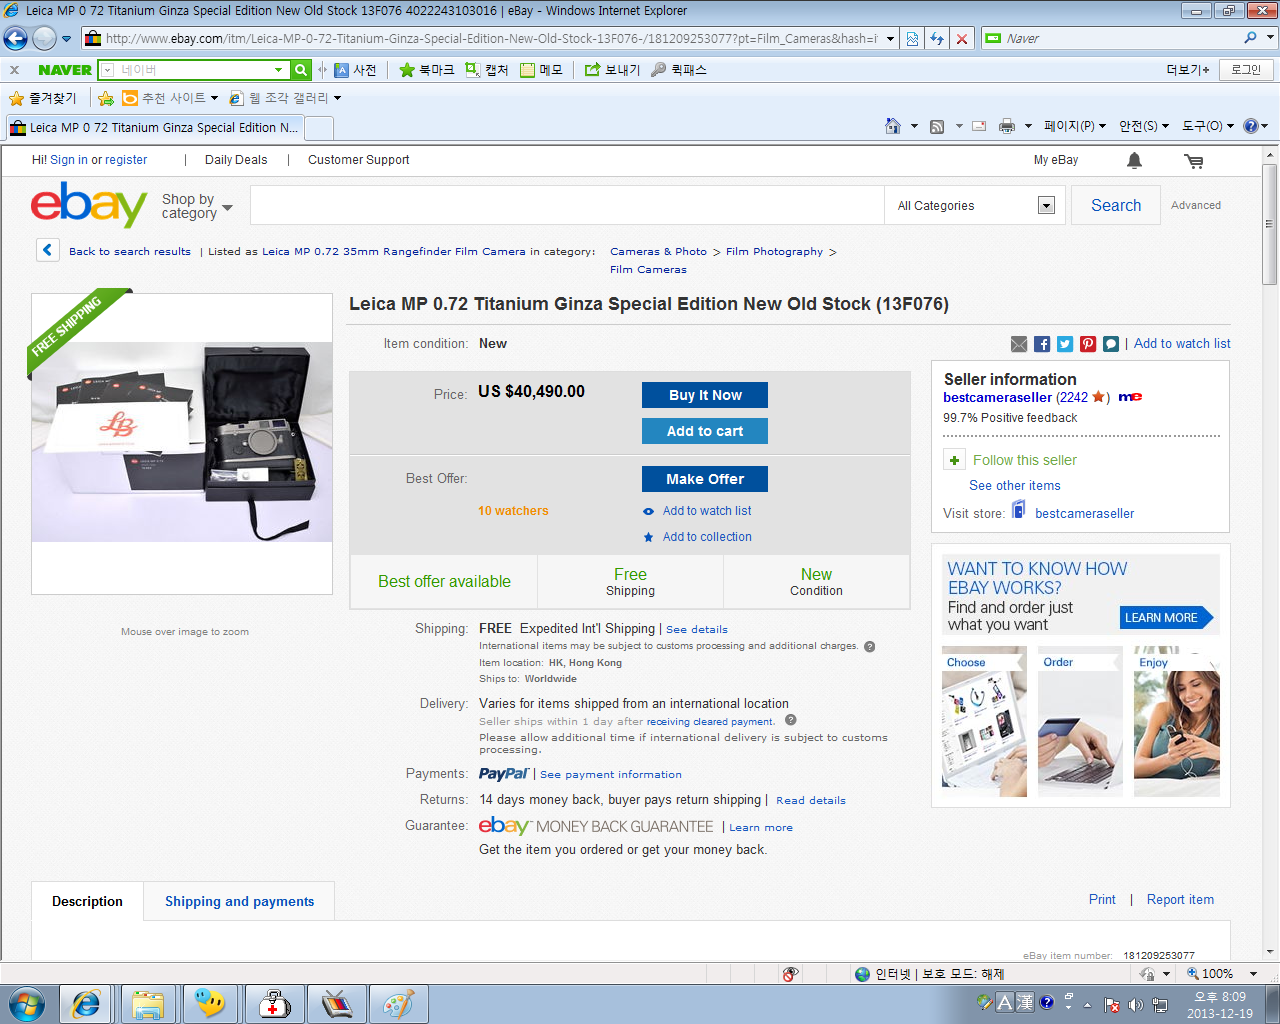1280x1024 pixels.
Task: Switch to the Description tab
Action: [87, 901]
